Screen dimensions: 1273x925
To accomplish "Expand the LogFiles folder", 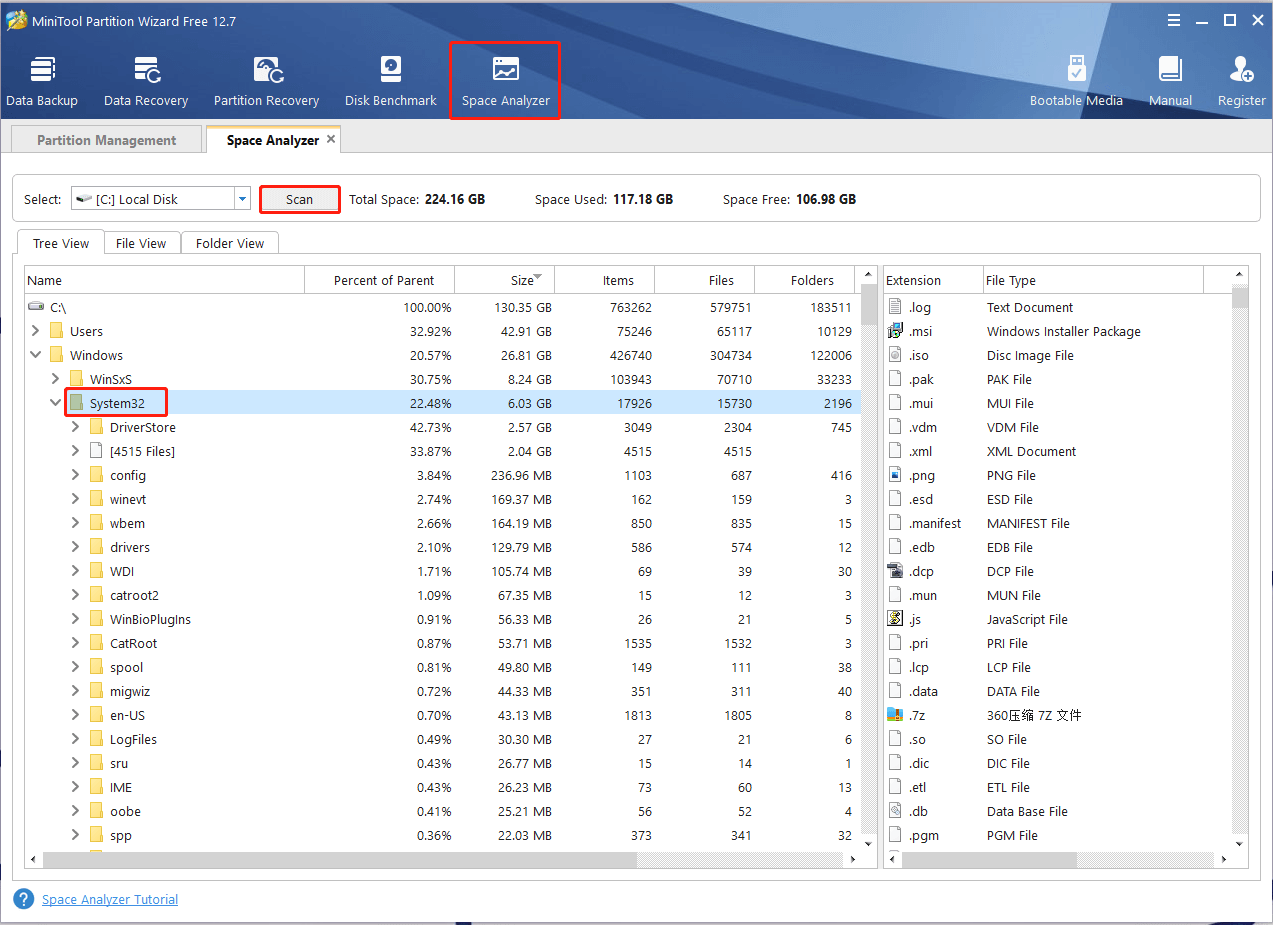I will [x=76, y=739].
